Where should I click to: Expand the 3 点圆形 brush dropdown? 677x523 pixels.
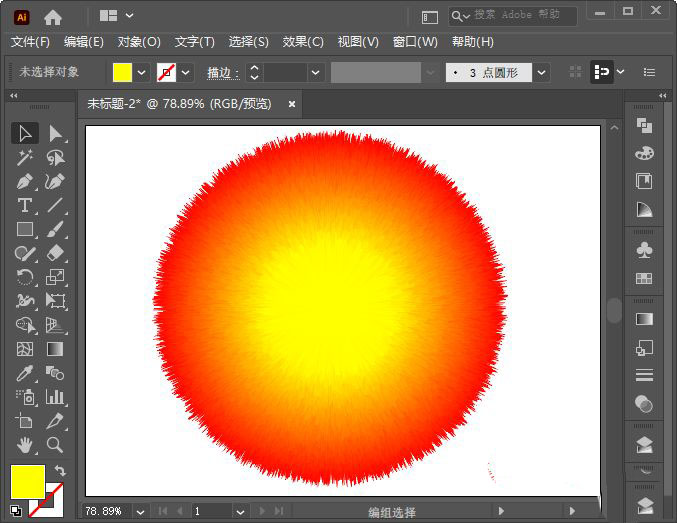tap(541, 73)
